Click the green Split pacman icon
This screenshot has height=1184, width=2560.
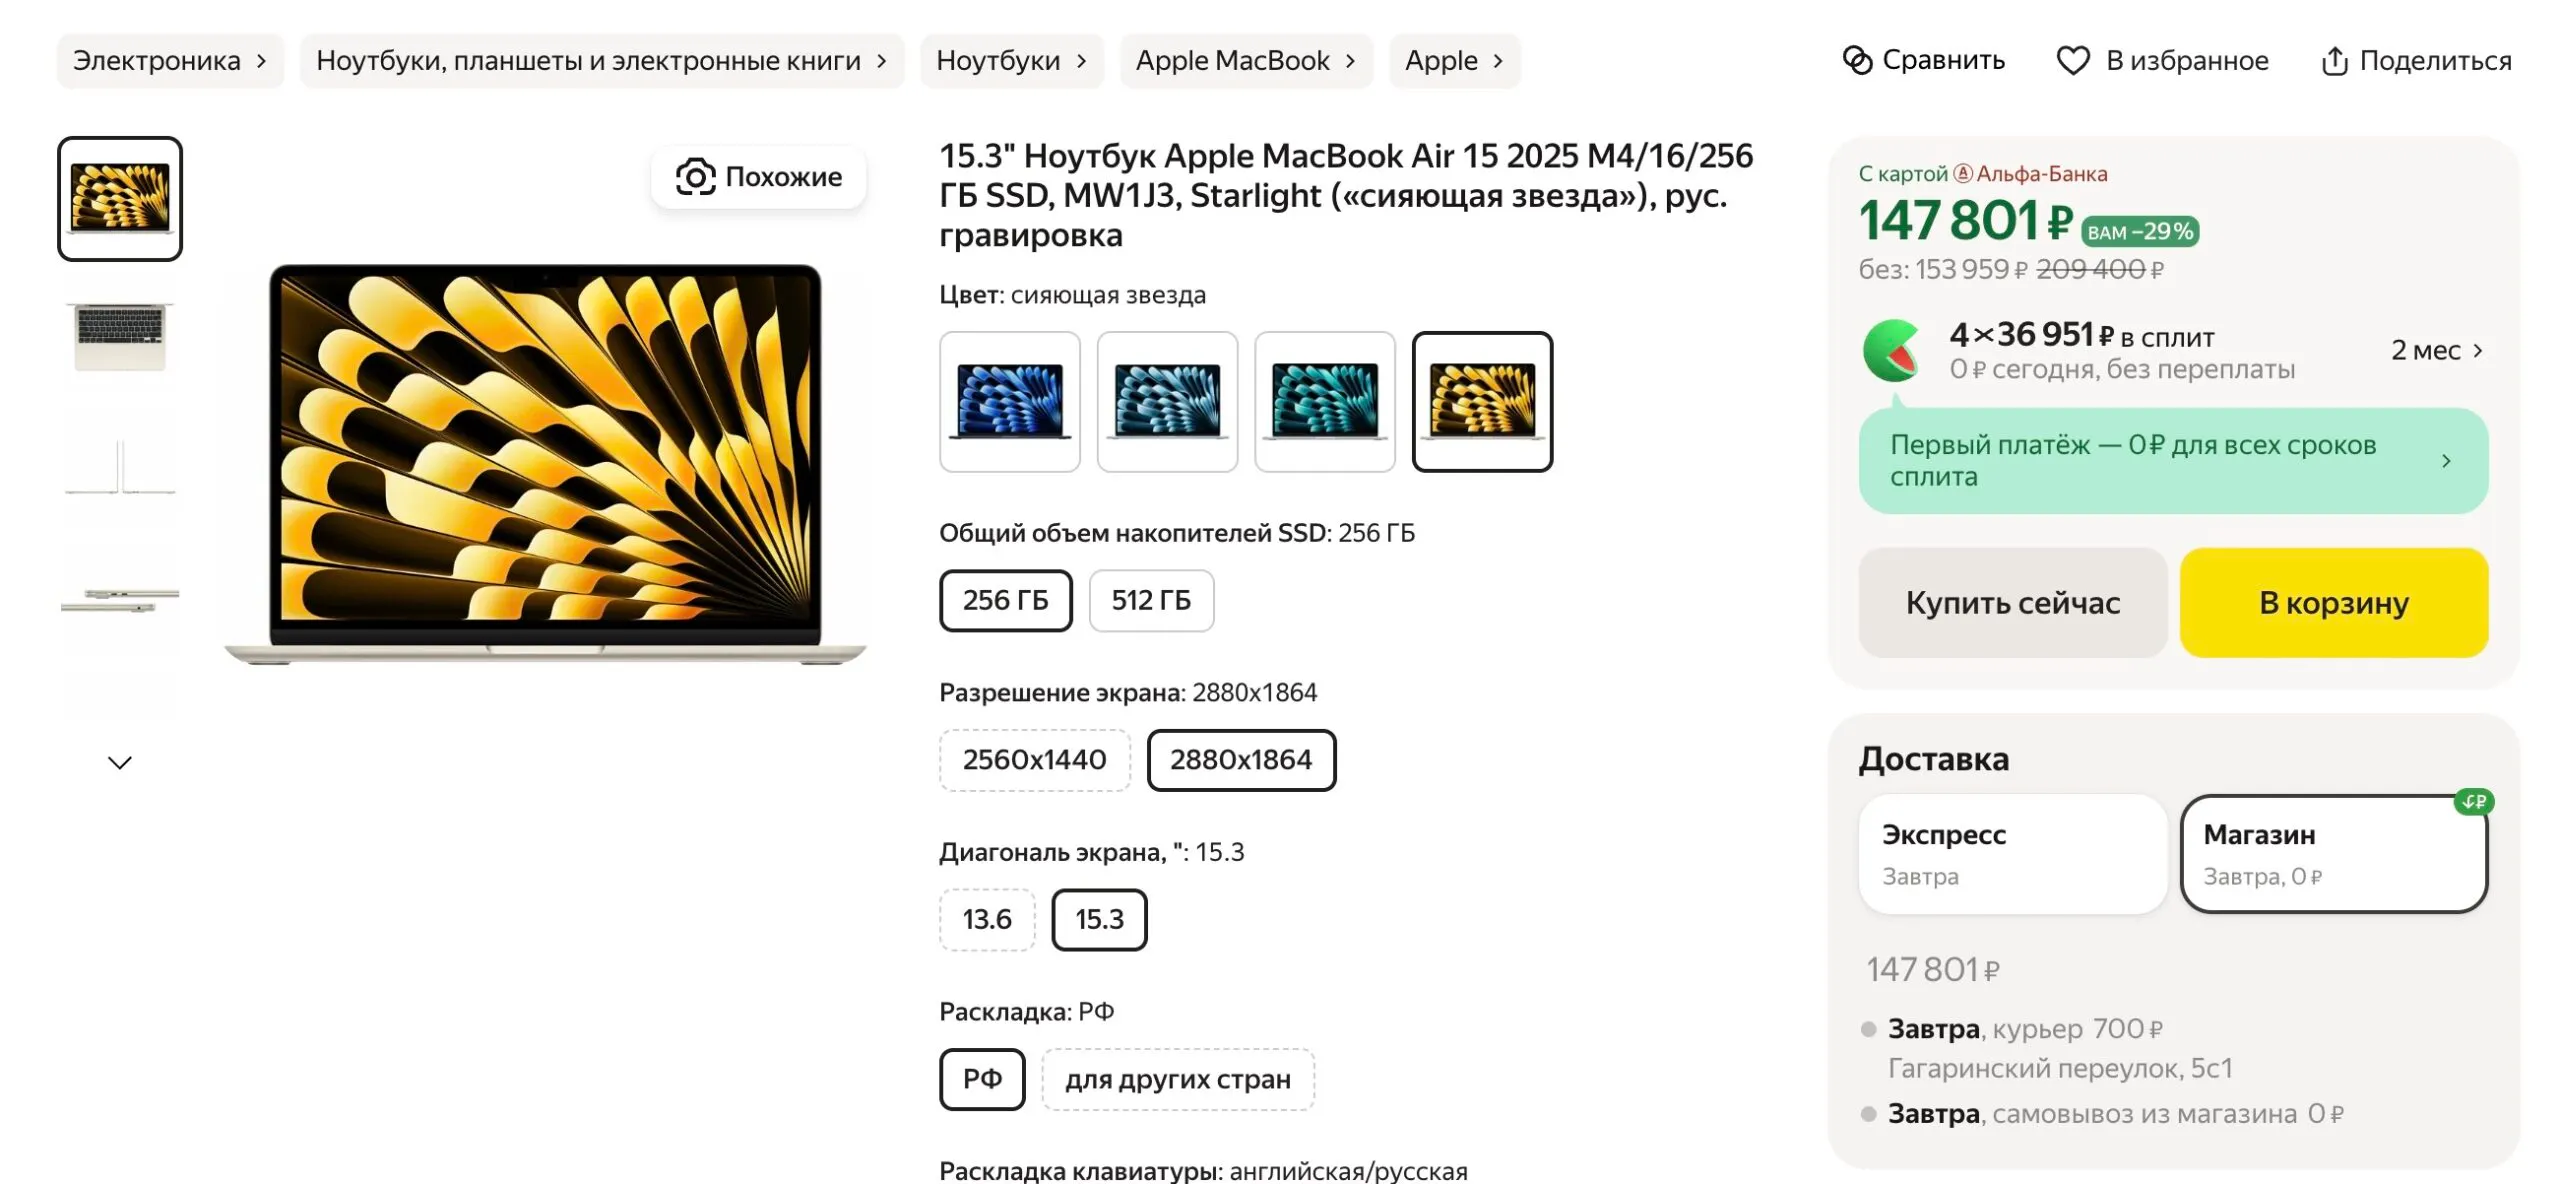coord(1891,351)
